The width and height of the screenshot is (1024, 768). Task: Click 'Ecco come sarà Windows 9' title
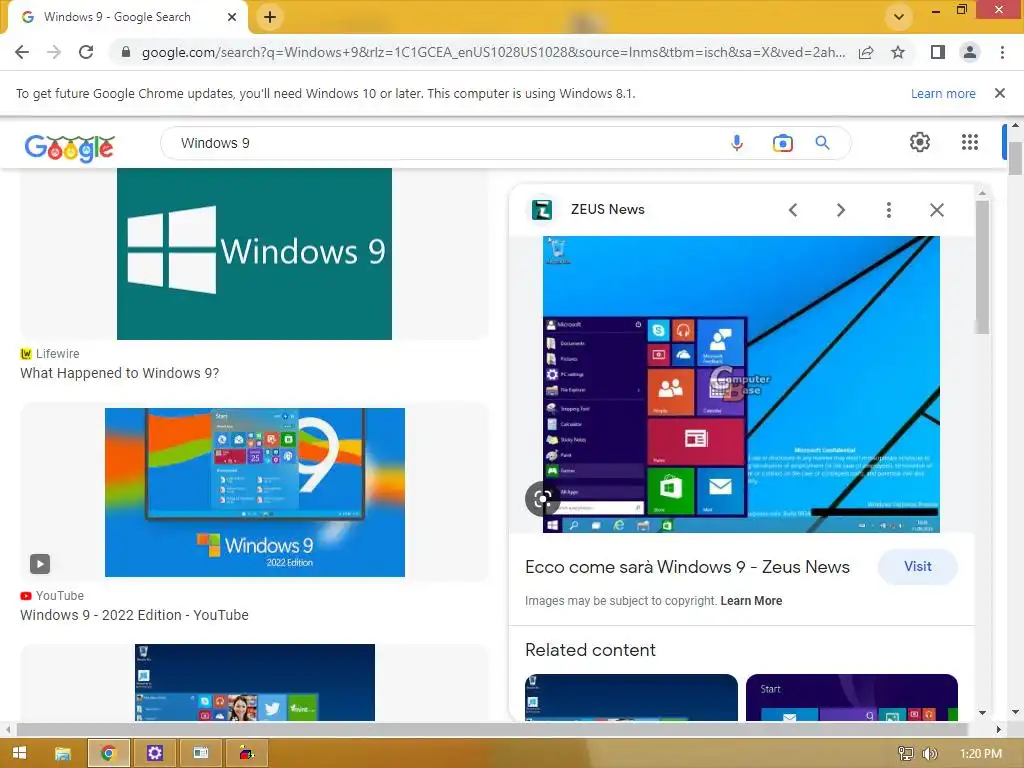[x=688, y=567]
